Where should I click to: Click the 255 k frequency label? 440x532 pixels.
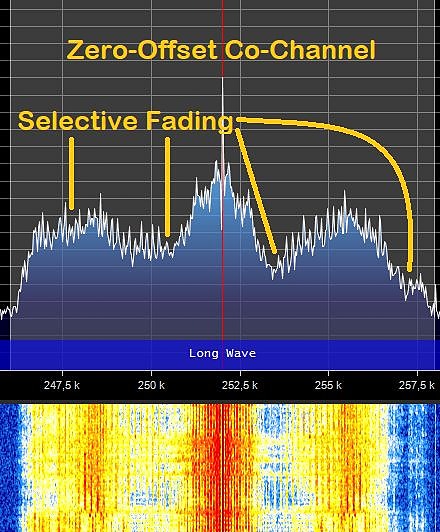click(x=328, y=385)
